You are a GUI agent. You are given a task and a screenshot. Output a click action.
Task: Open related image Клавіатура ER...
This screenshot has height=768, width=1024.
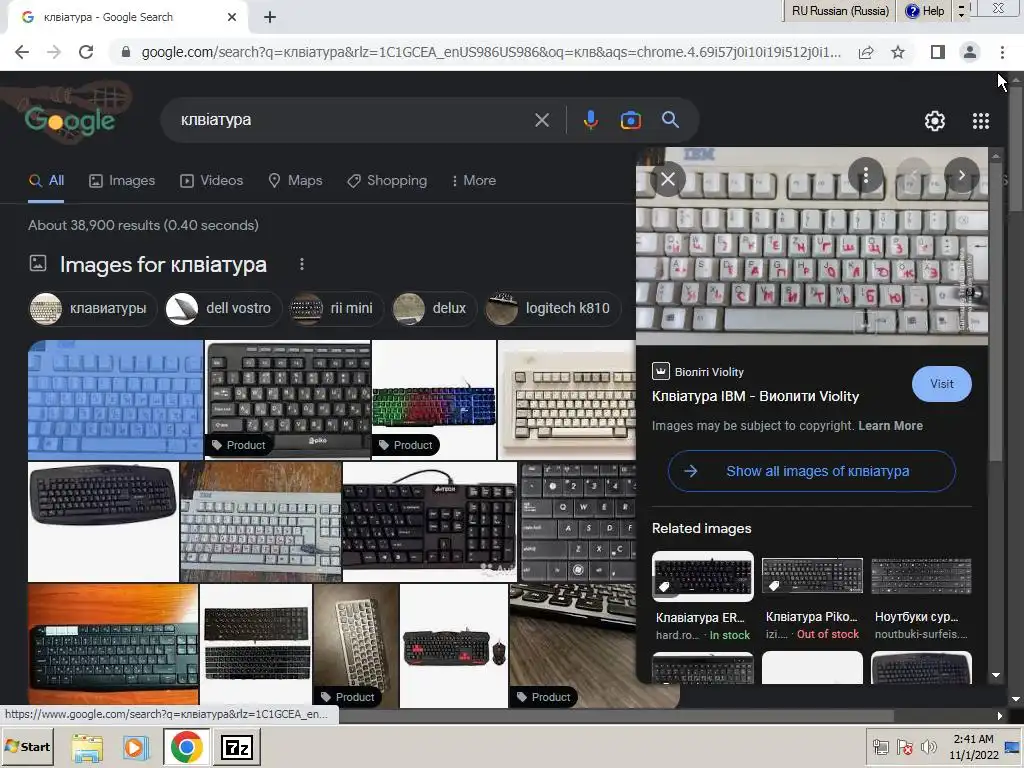703,596
